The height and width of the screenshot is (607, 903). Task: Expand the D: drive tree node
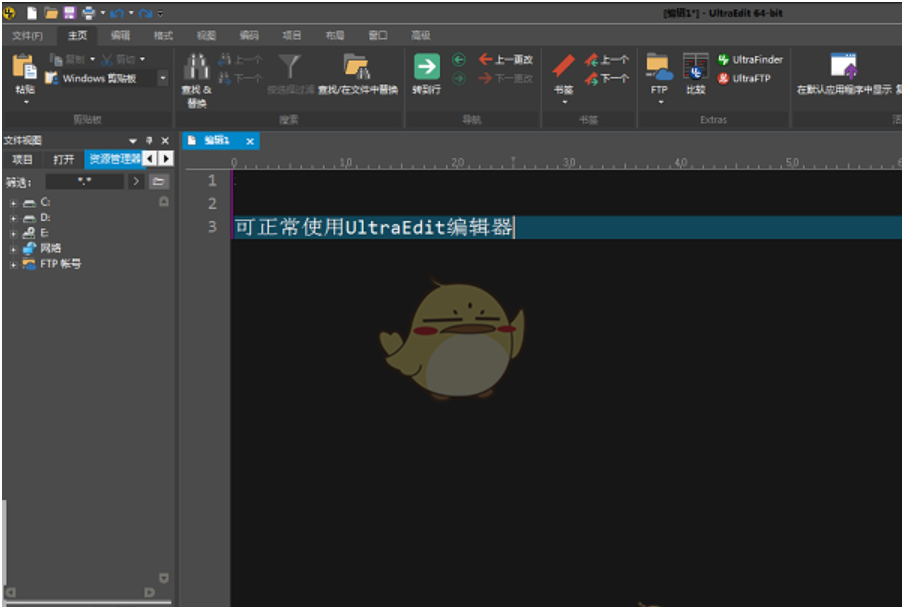click(x=13, y=219)
